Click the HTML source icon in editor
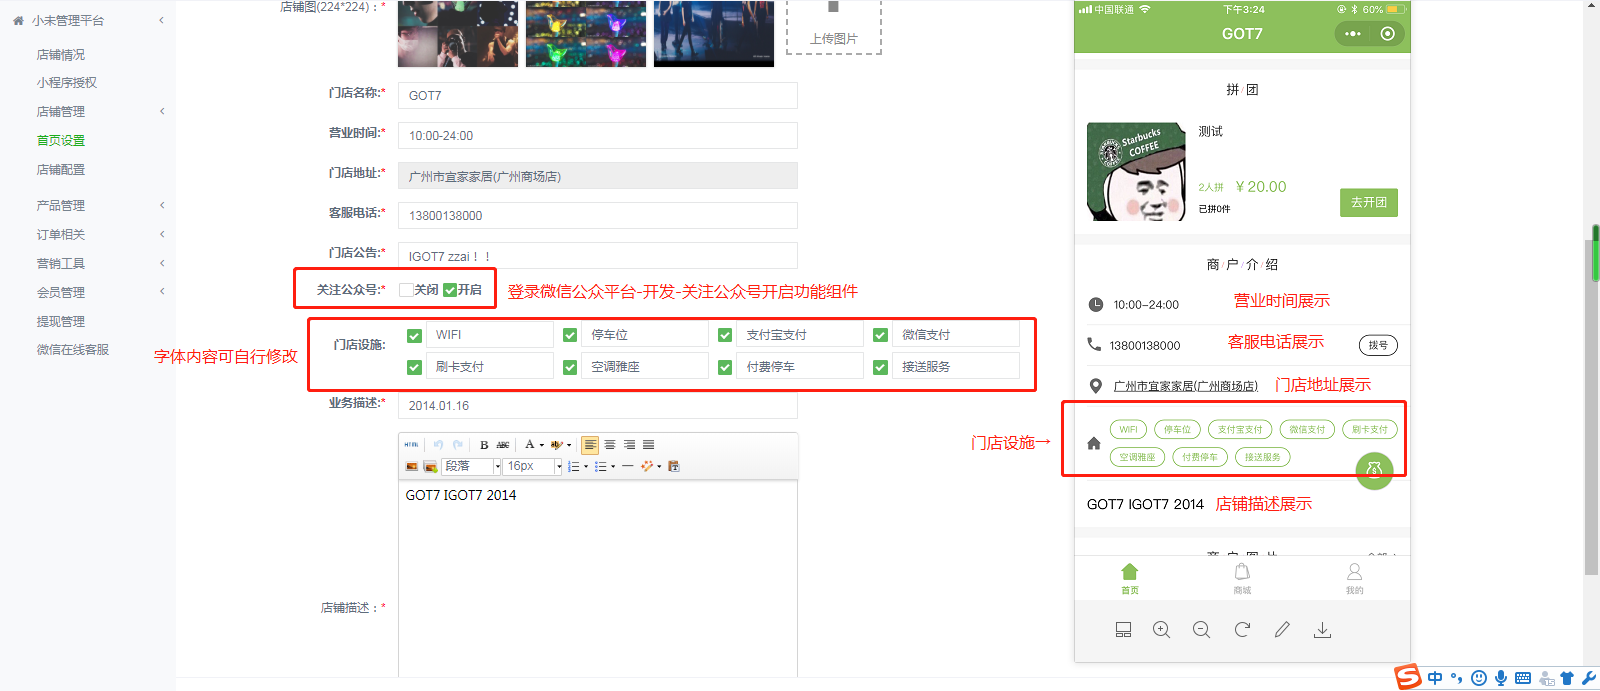The height and width of the screenshot is (691, 1600). (411, 445)
